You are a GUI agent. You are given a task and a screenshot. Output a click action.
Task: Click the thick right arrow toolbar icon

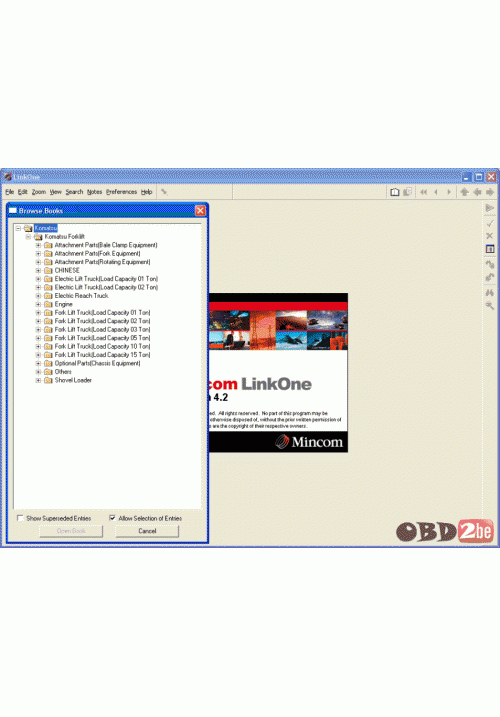point(490,192)
